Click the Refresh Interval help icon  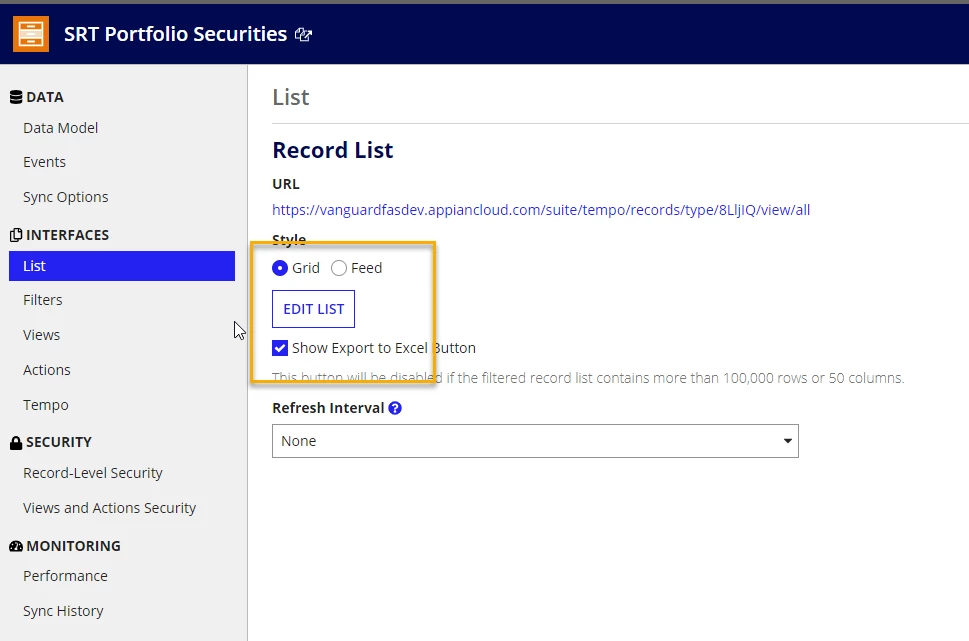tap(395, 408)
